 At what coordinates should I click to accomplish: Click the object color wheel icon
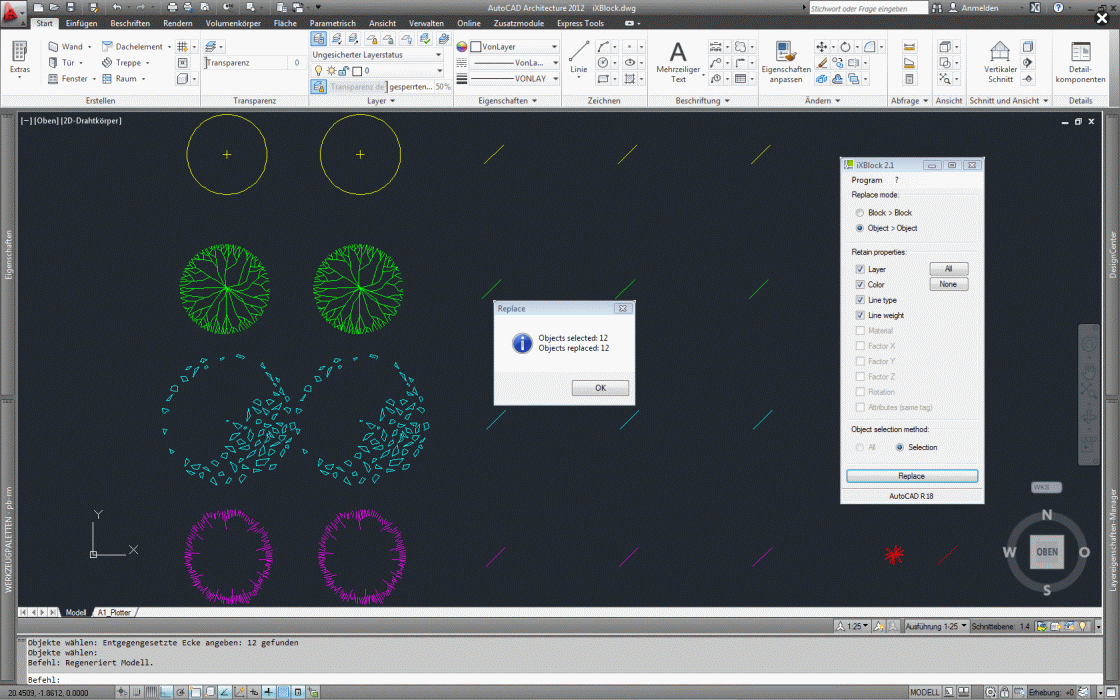[x=461, y=46]
